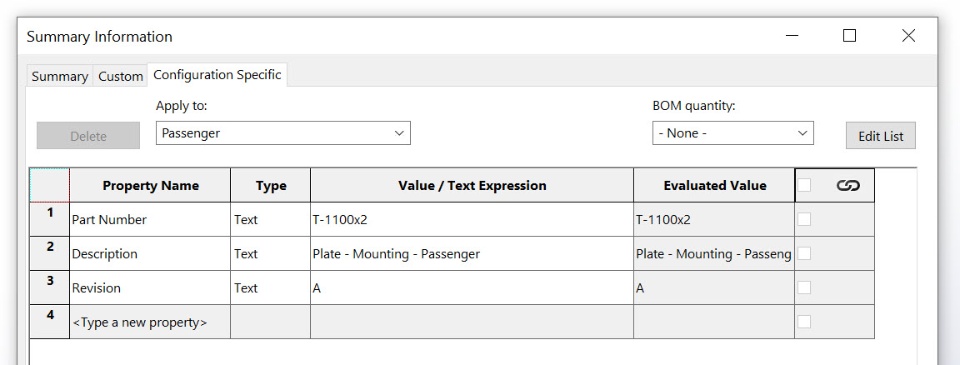Select the Configuration Specific tab
Image resolution: width=960 pixels, height=365 pixels.
(217, 75)
